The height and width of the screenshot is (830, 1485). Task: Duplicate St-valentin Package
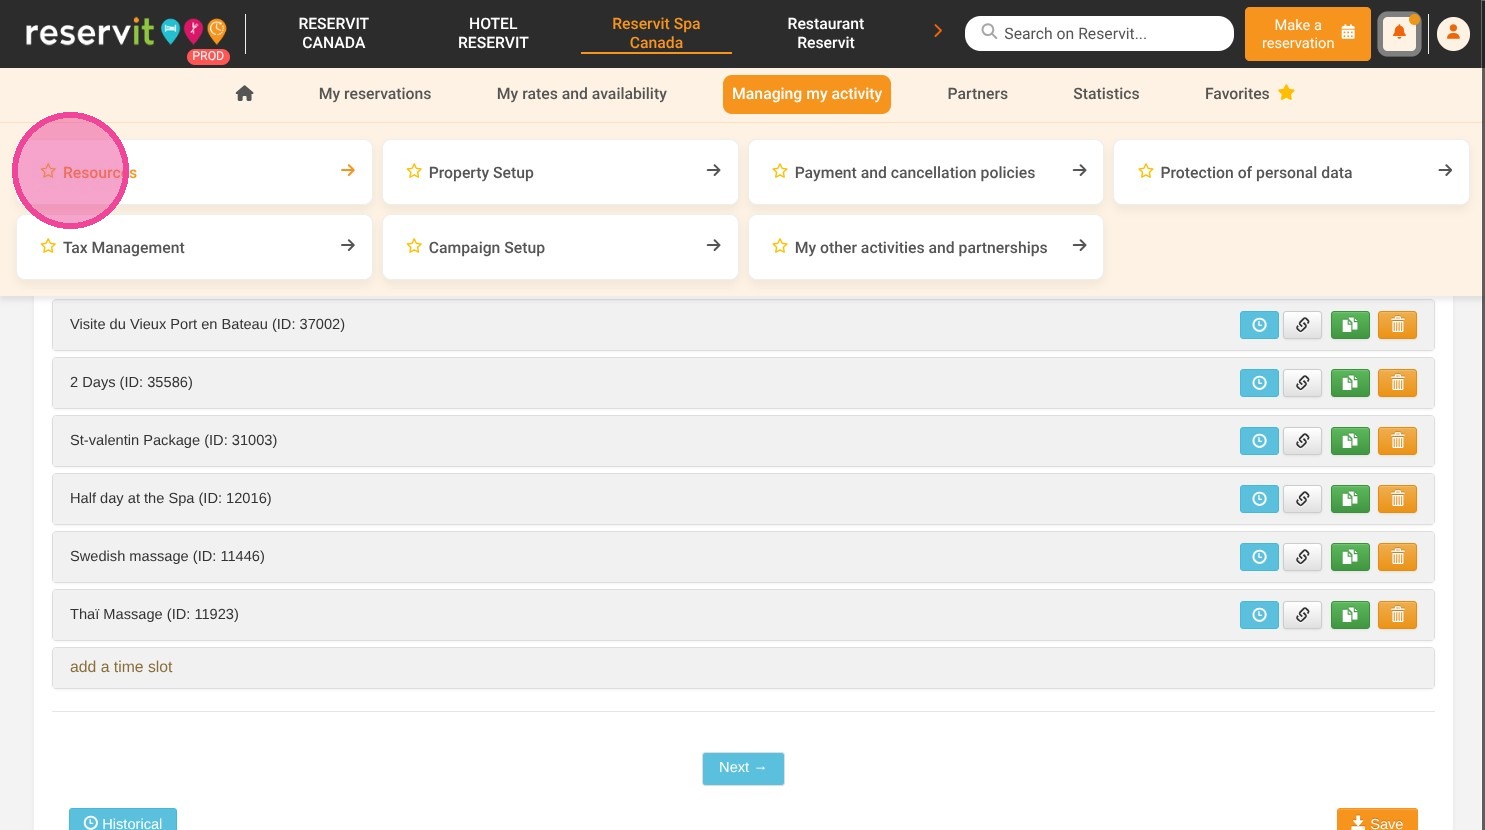pos(1350,441)
